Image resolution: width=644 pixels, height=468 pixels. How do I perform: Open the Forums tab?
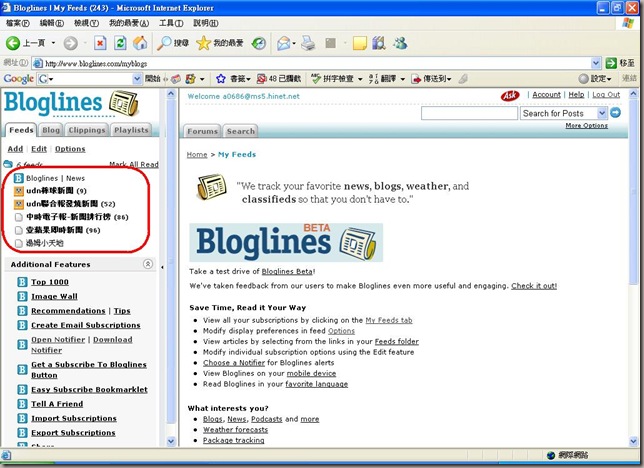[202, 131]
